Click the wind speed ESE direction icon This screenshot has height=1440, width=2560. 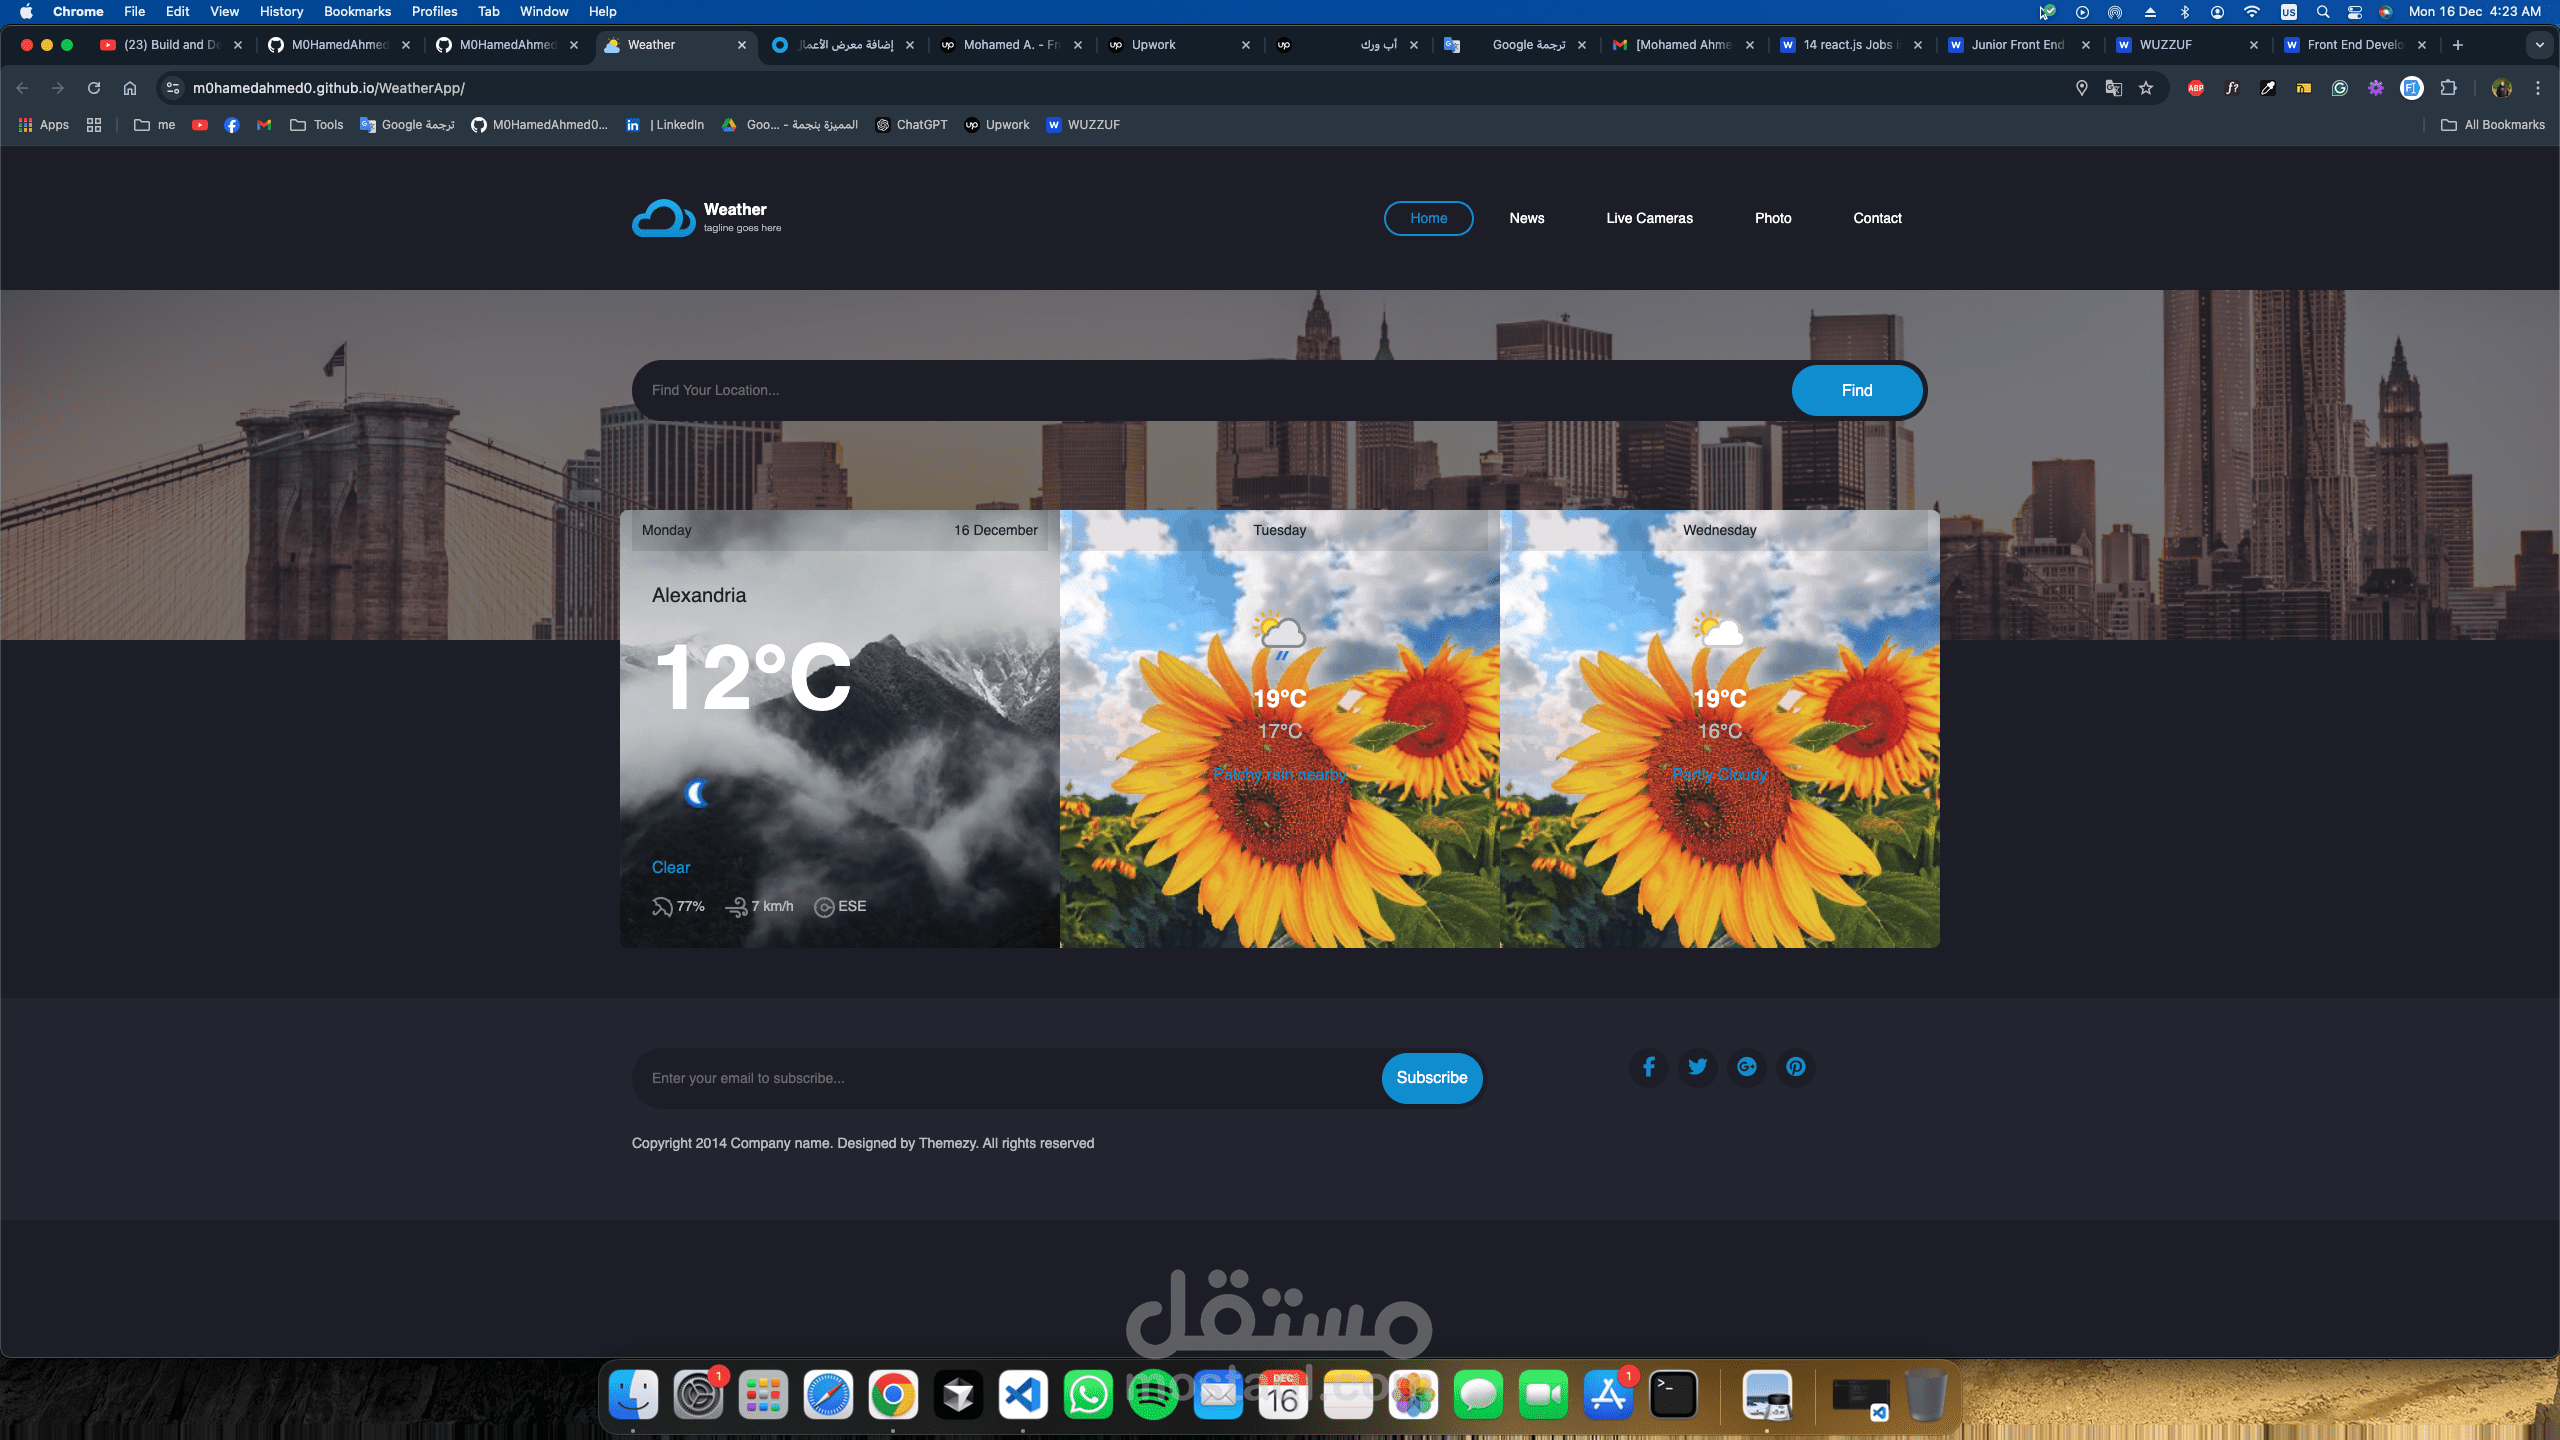point(823,905)
